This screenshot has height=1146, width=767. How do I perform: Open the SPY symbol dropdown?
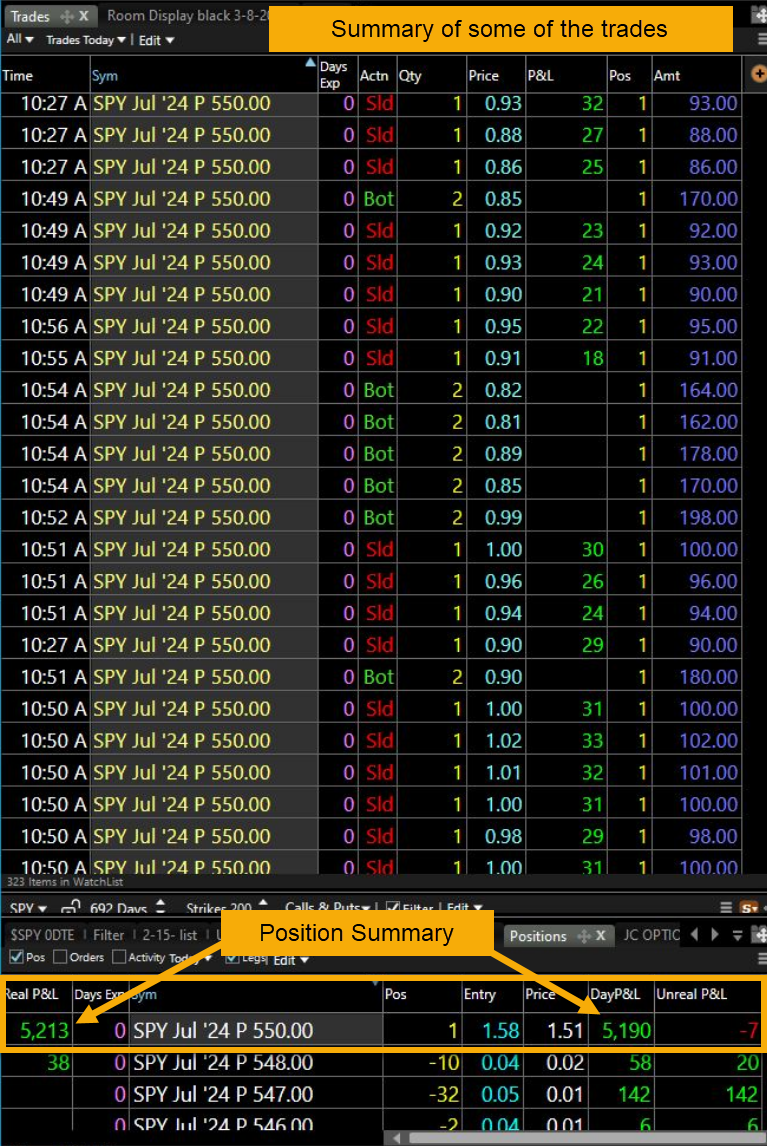point(29,908)
